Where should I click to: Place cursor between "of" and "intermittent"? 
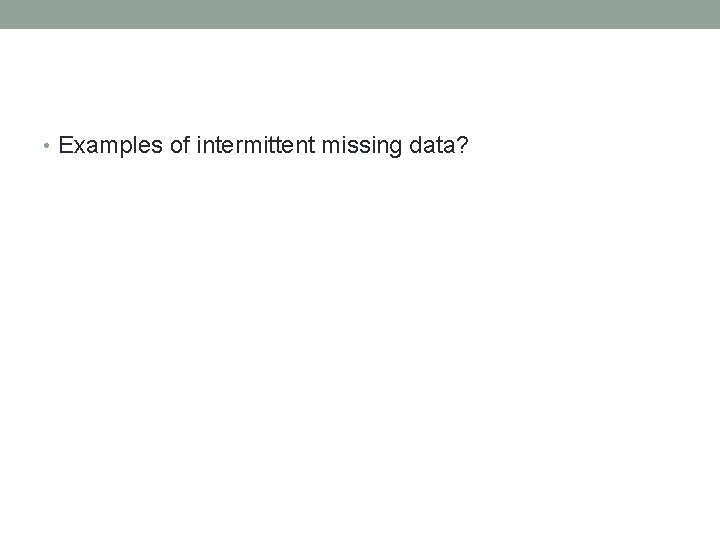point(195,148)
